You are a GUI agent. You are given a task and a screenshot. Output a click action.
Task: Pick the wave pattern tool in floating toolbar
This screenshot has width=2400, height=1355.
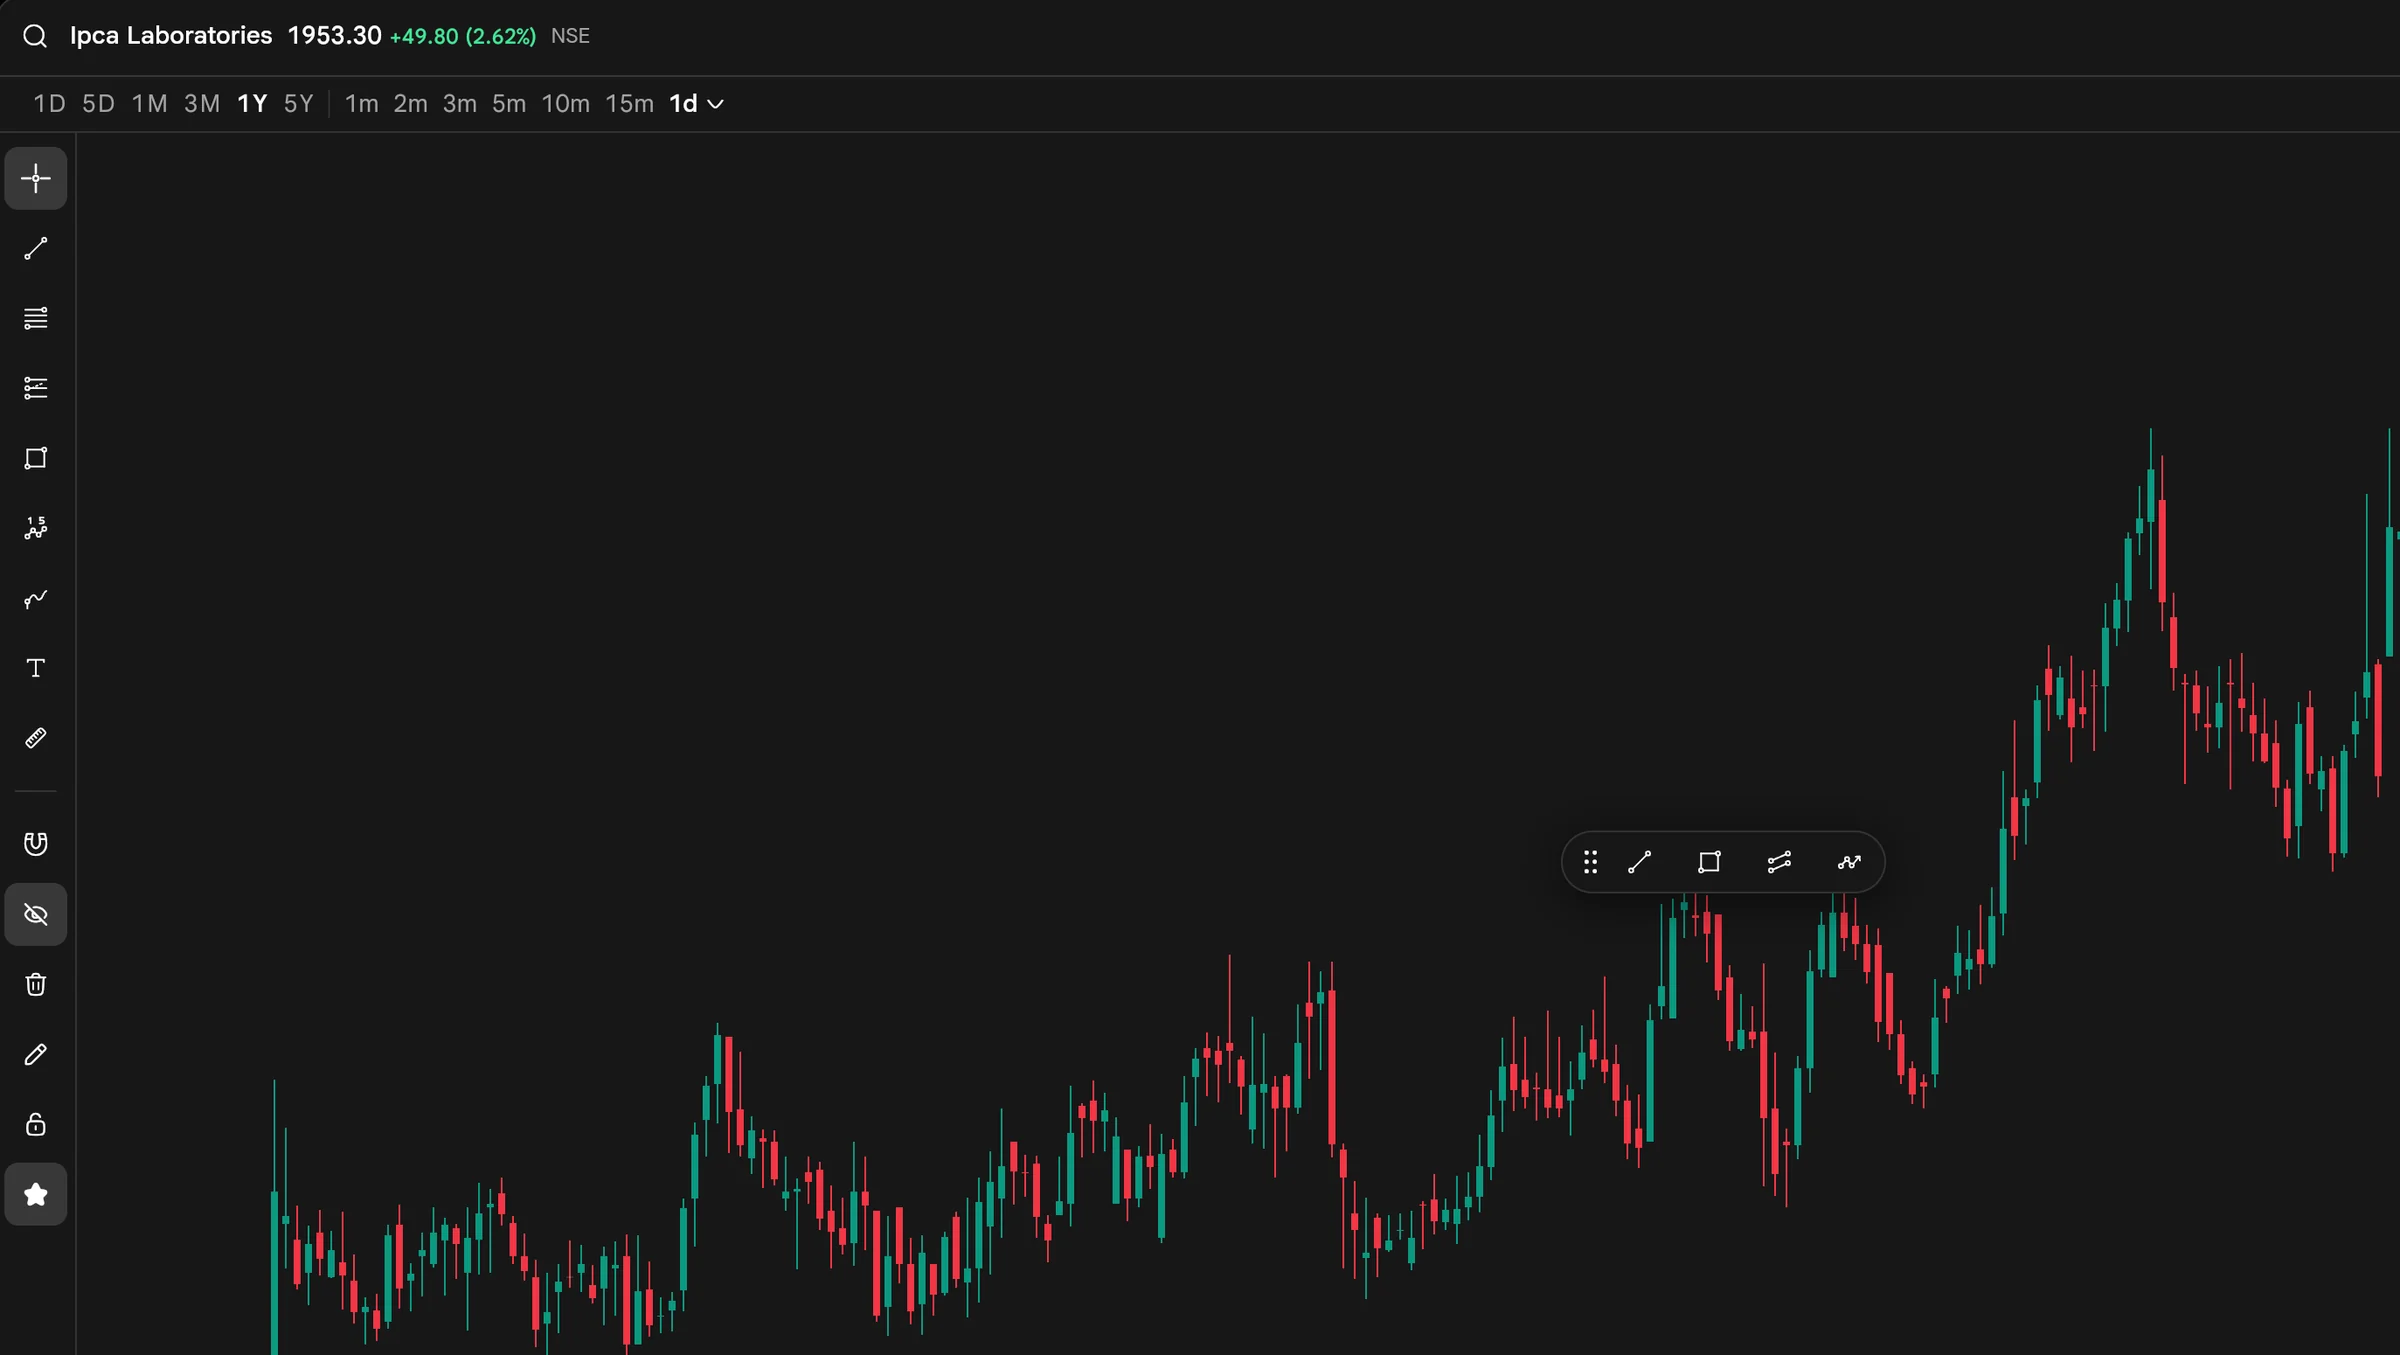1849,862
